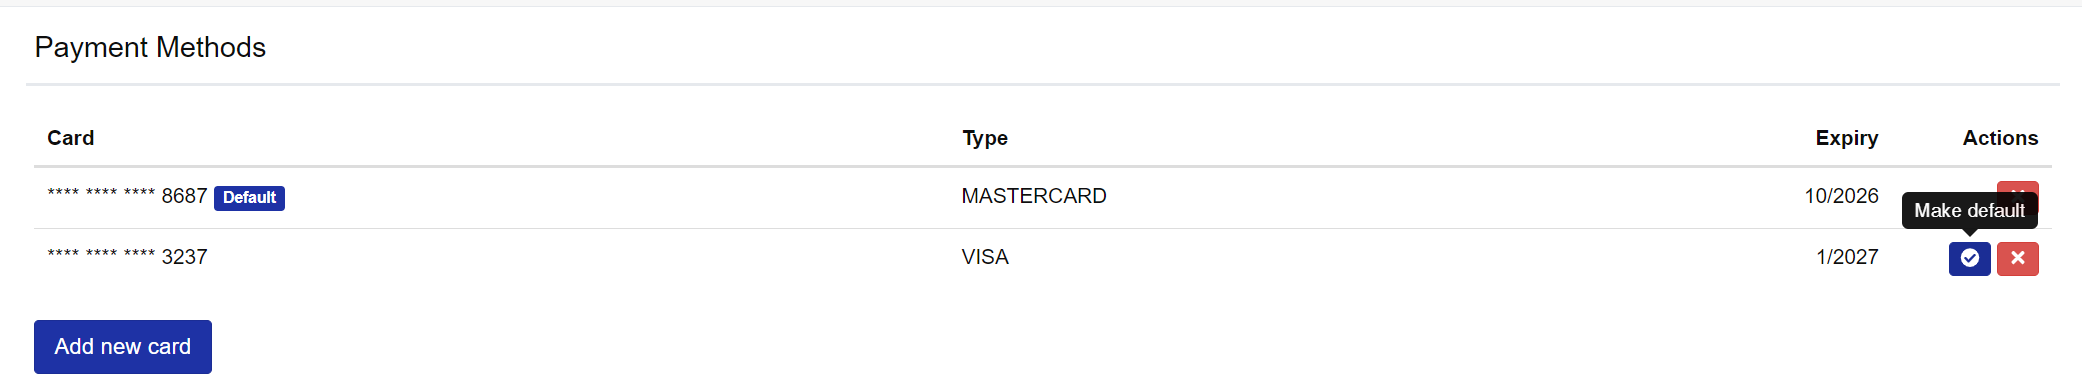Select the Actions column header
This screenshot has height=385, width=2082.
(x=2000, y=138)
